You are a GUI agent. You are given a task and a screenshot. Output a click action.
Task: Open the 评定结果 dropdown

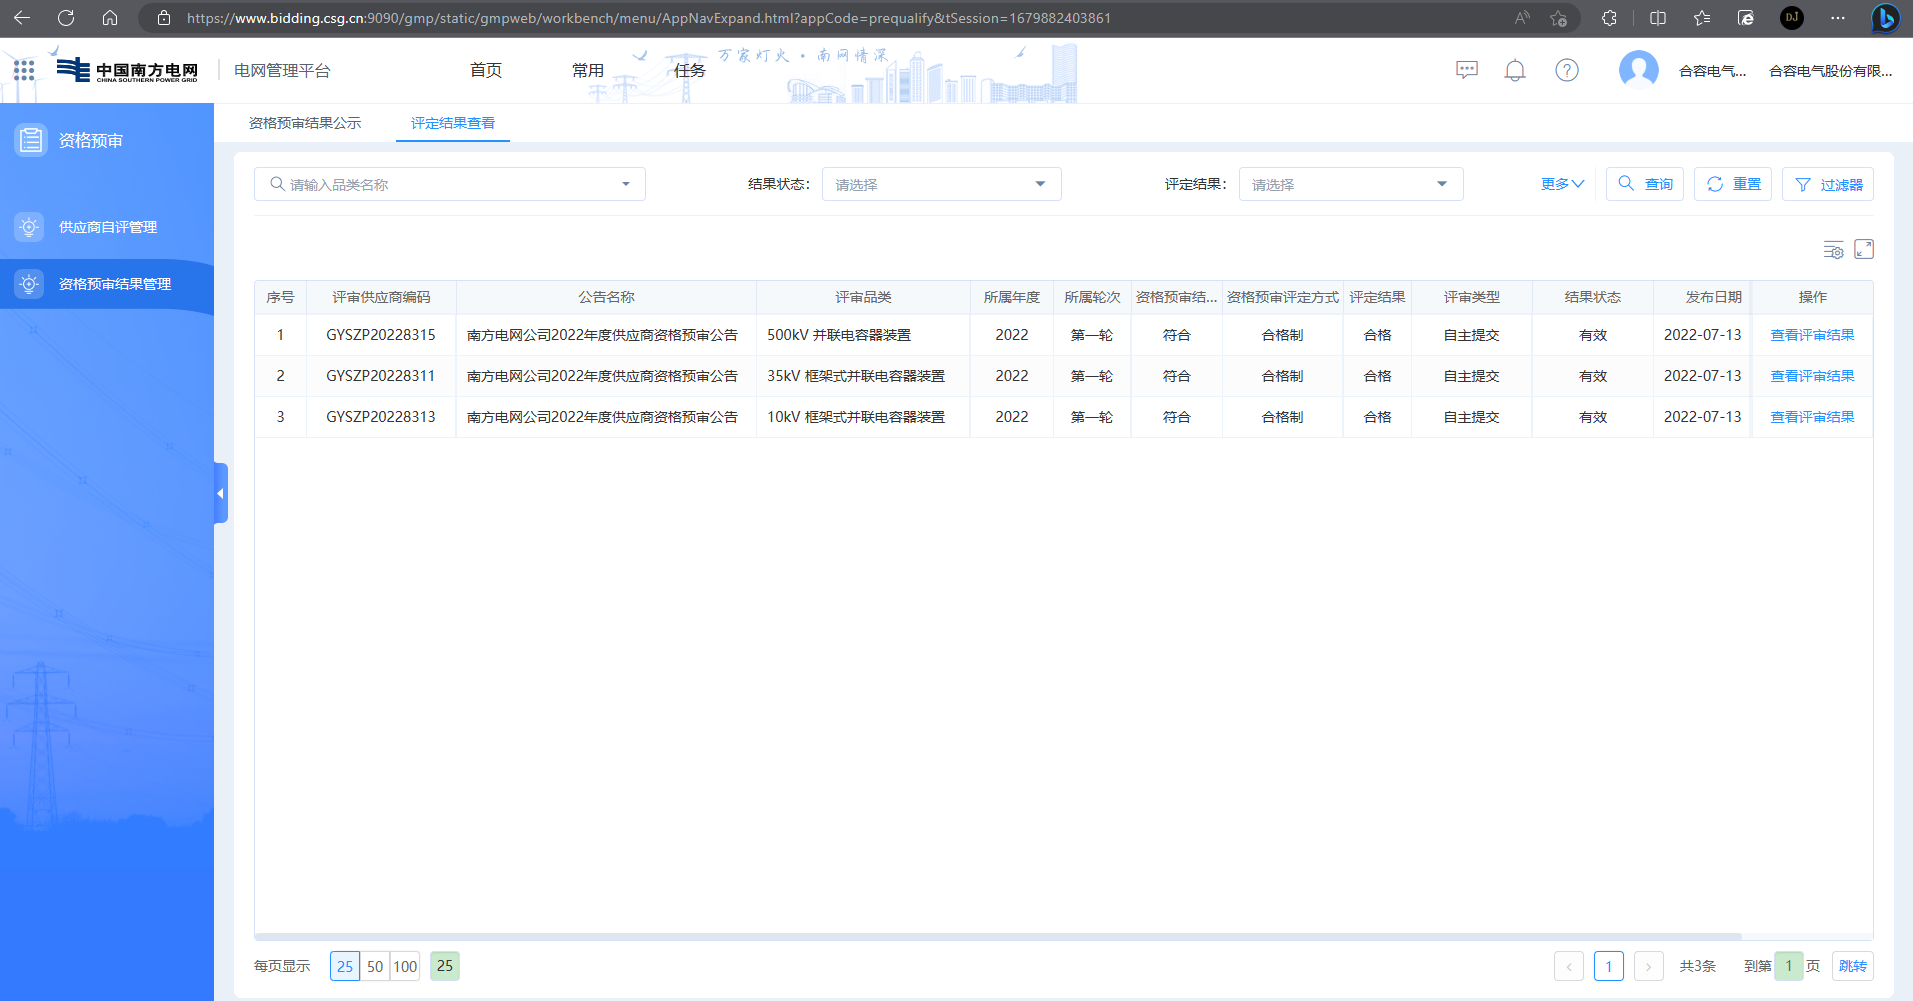coord(1350,184)
